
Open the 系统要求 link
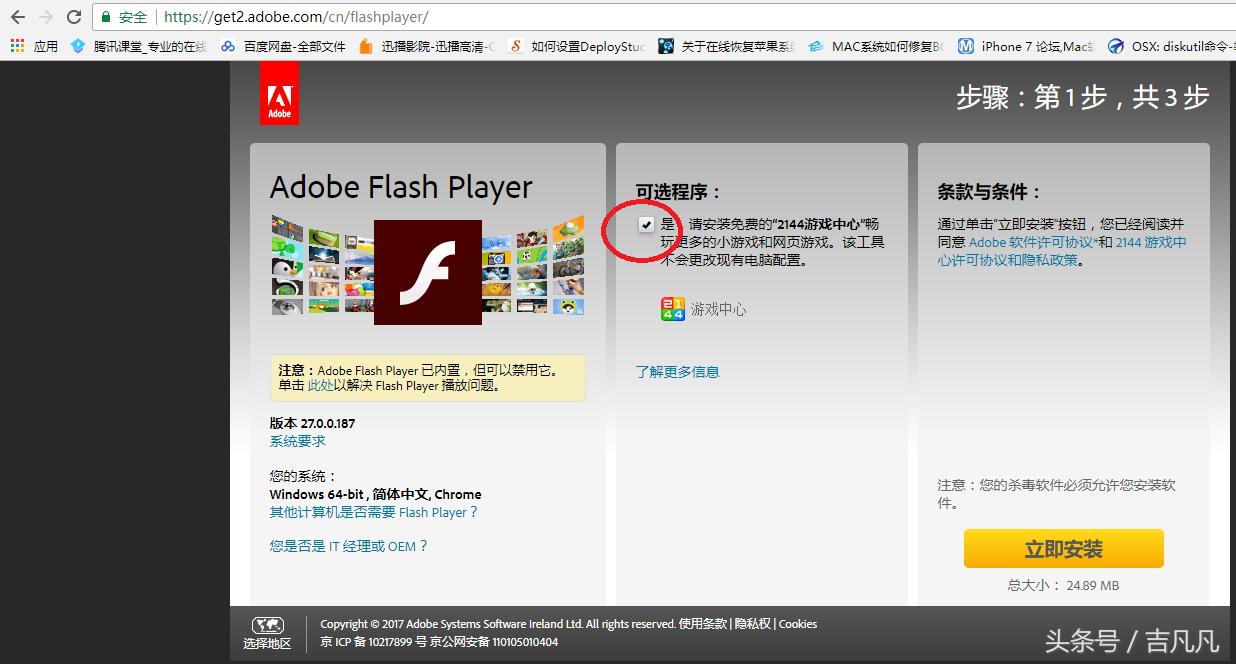point(296,441)
